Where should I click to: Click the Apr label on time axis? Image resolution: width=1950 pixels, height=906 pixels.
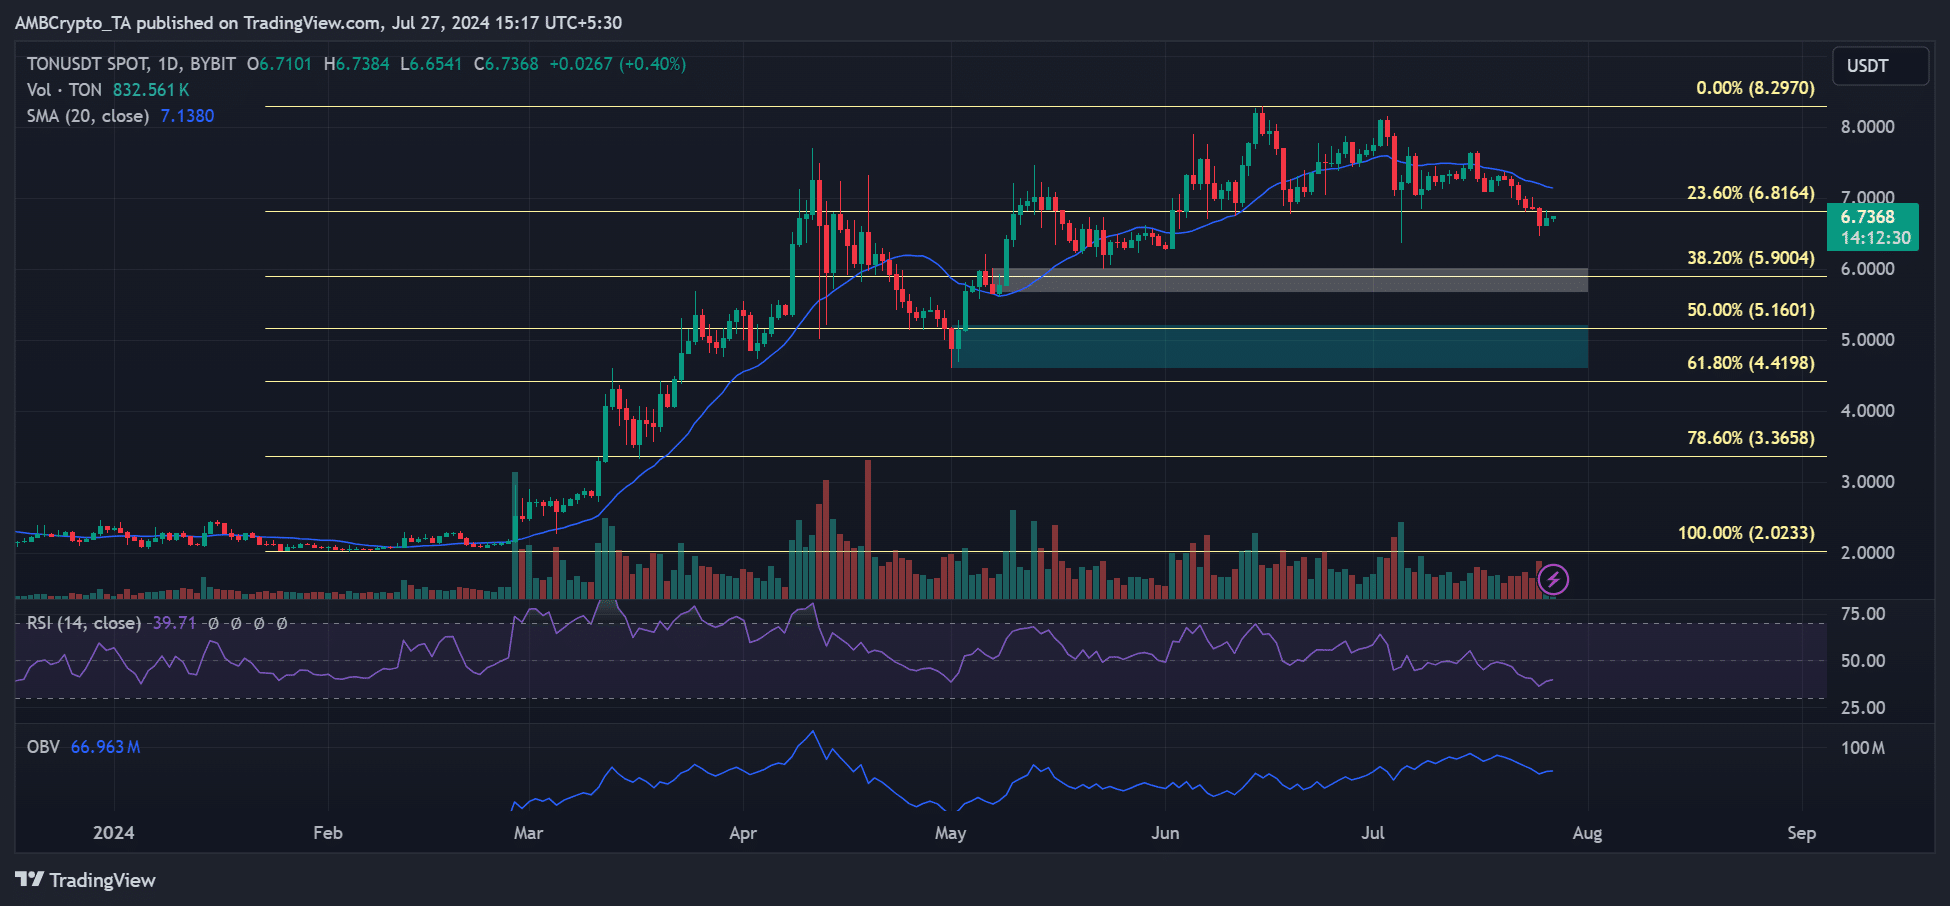[743, 833]
